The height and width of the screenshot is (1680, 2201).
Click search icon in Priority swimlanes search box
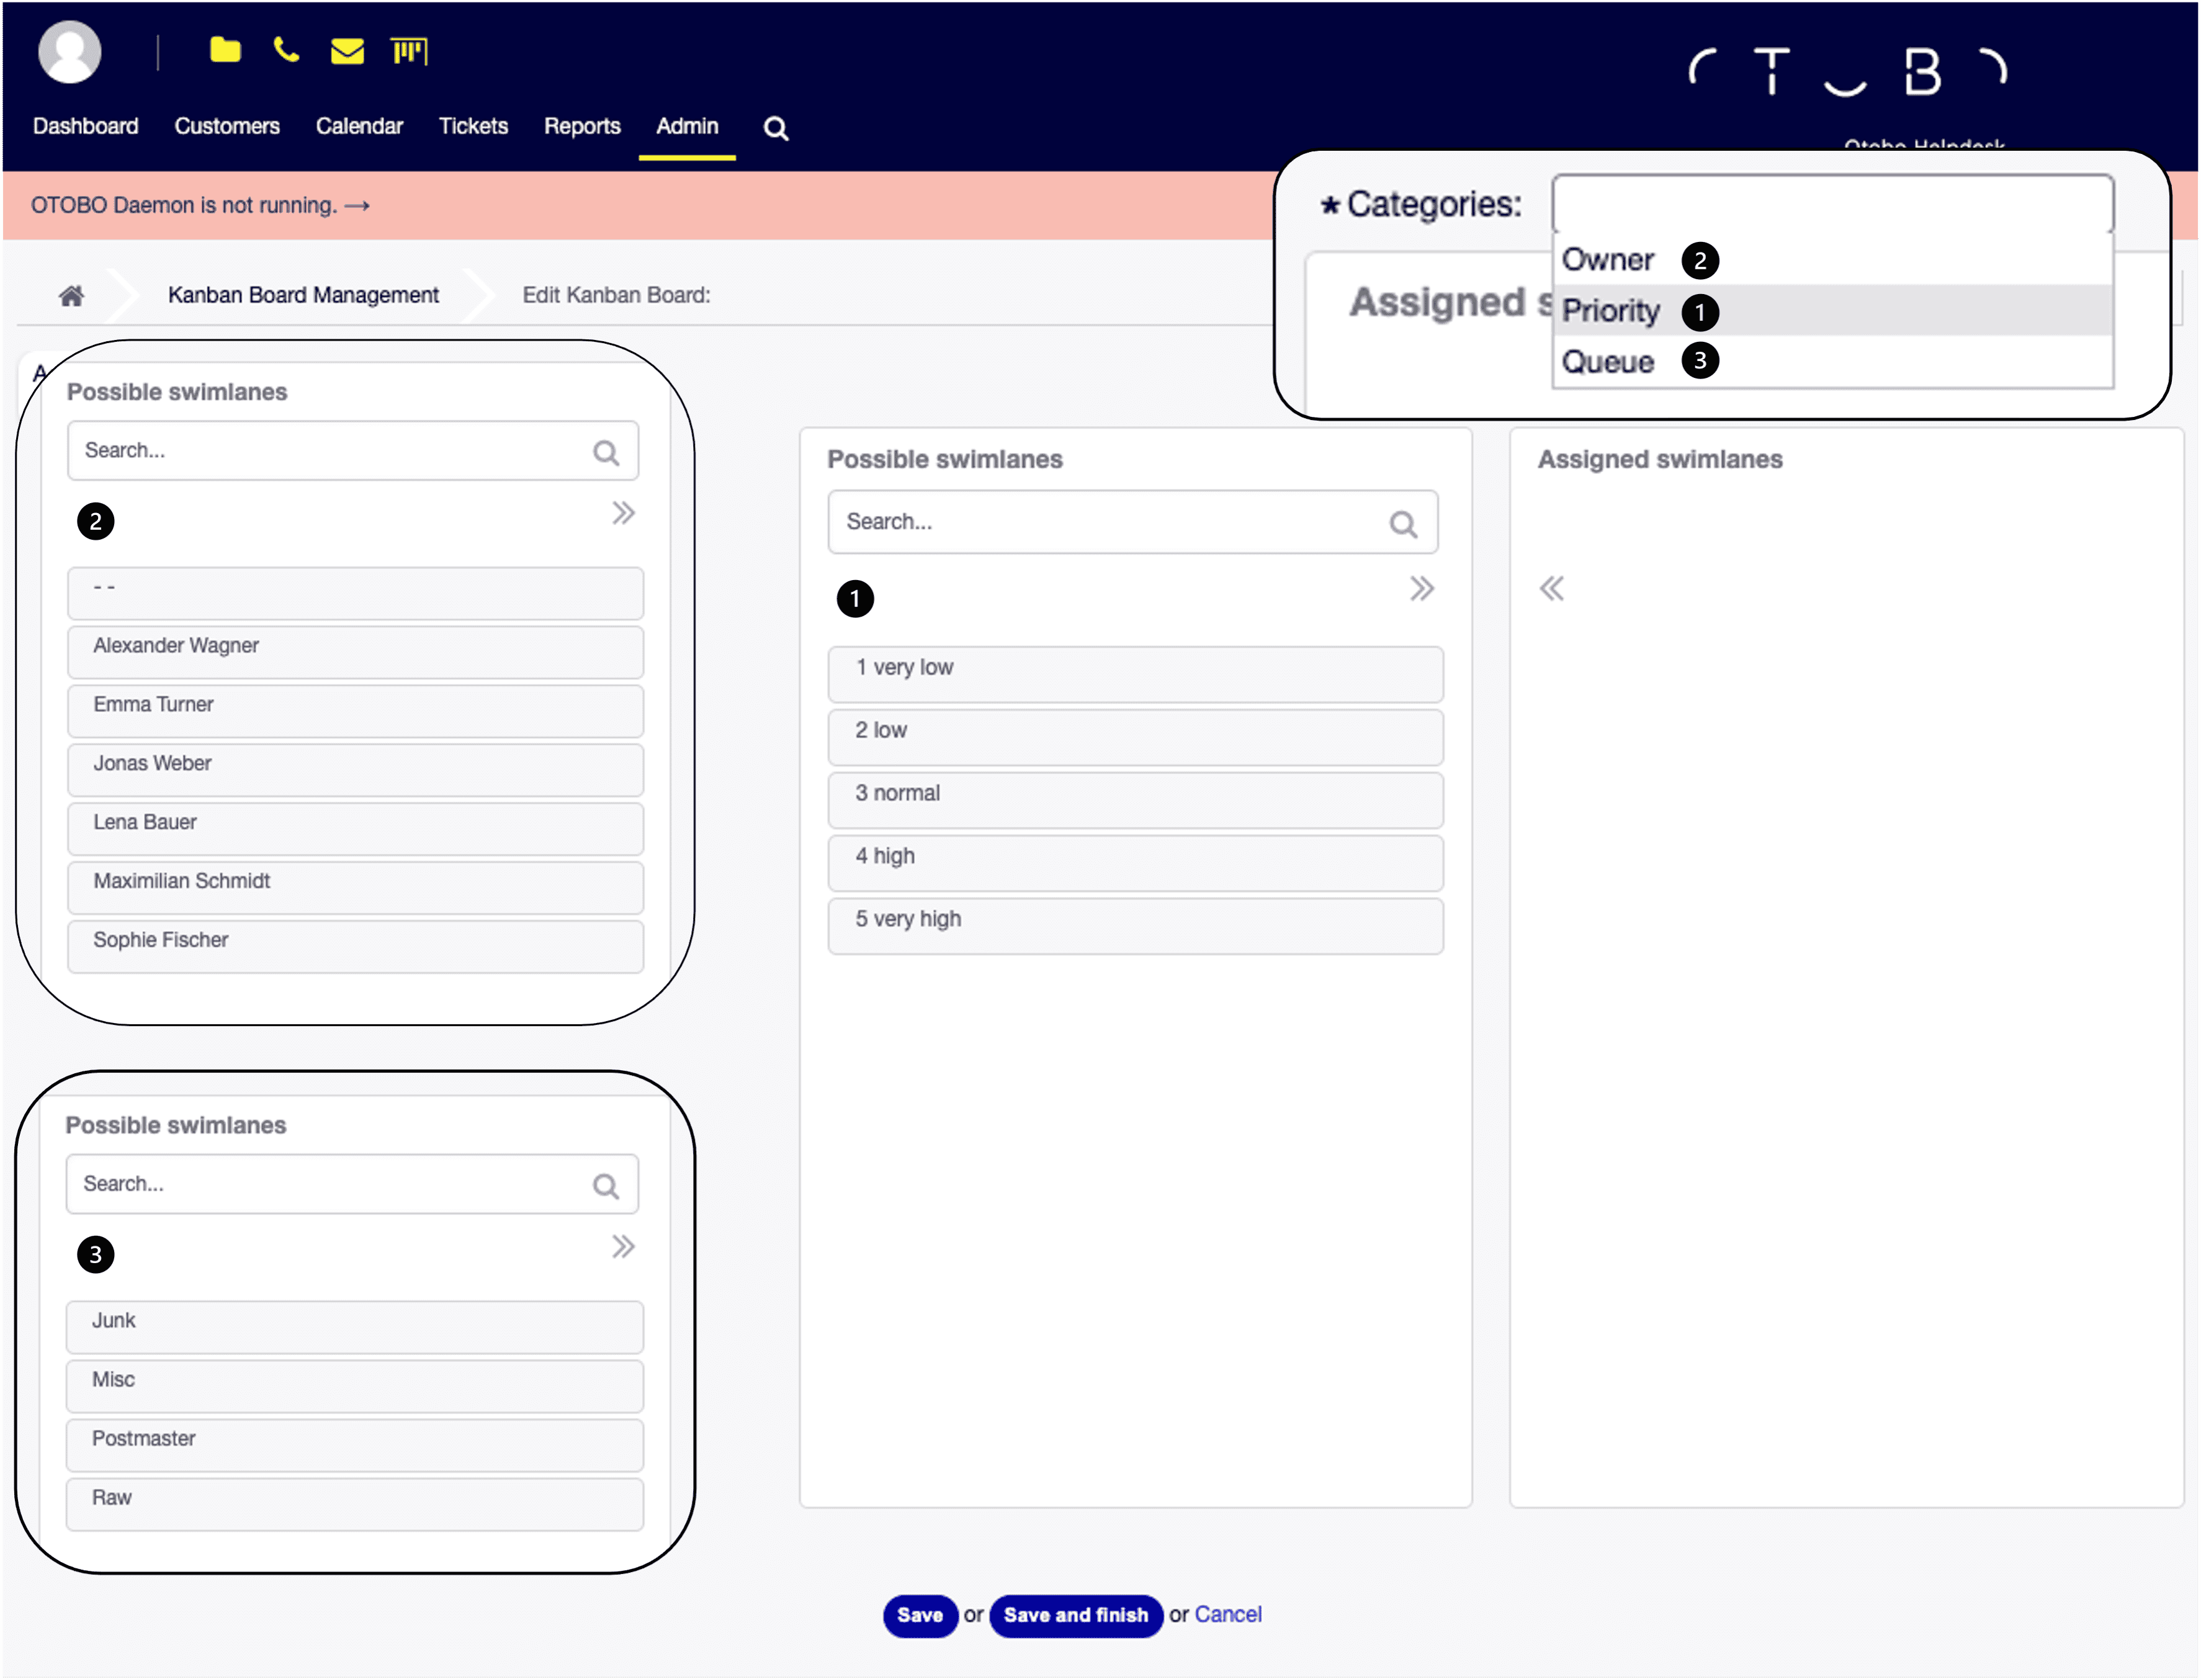[1403, 524]
